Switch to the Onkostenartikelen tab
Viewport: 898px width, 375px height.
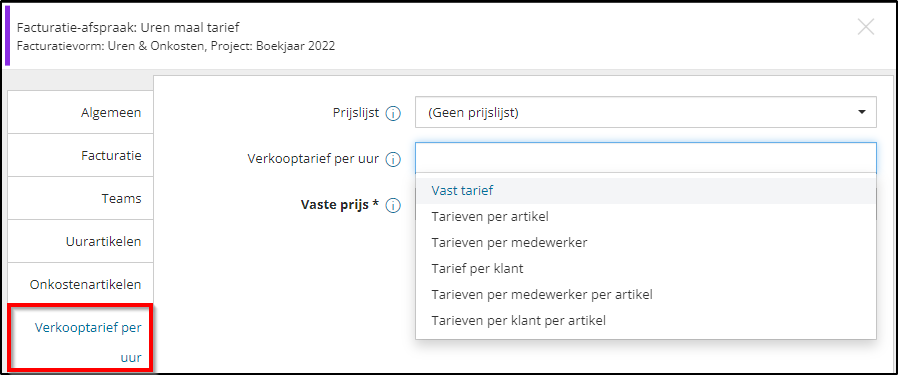80,284
